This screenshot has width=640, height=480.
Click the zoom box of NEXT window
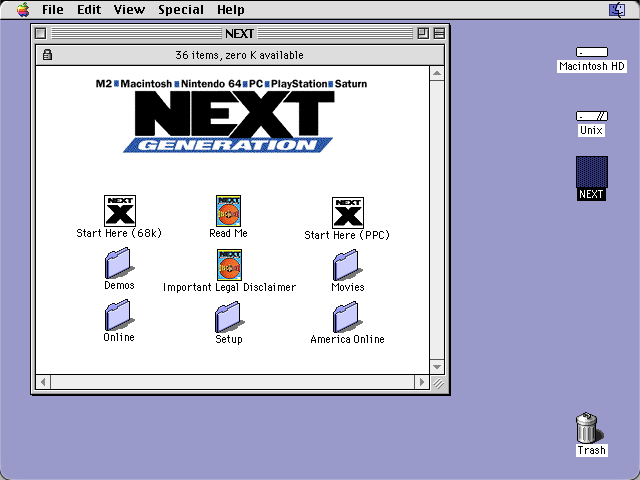[423, 33]
